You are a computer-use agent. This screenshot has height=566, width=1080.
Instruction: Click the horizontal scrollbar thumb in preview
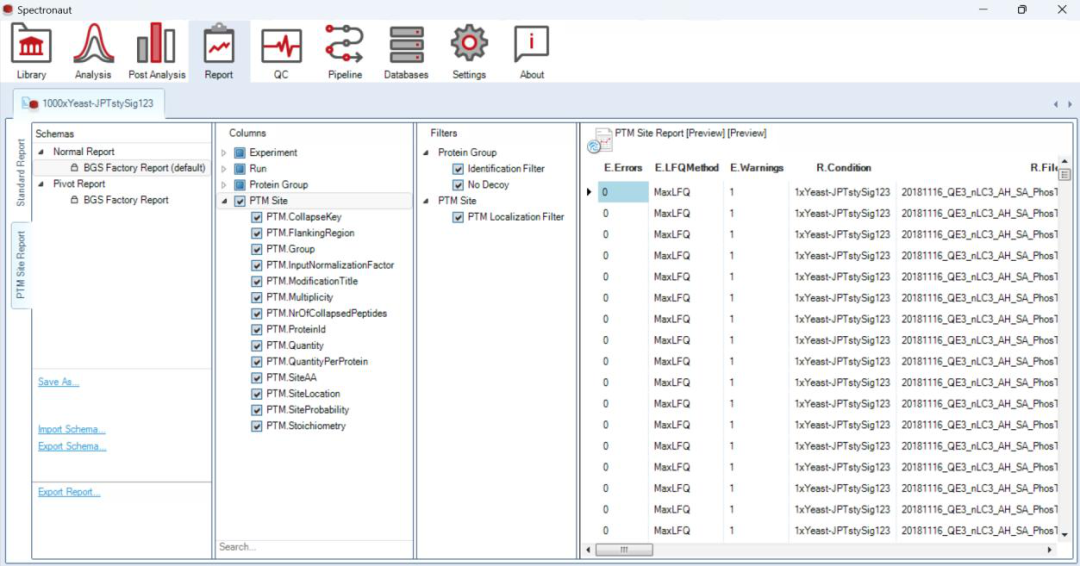click(x=624, y=549)
